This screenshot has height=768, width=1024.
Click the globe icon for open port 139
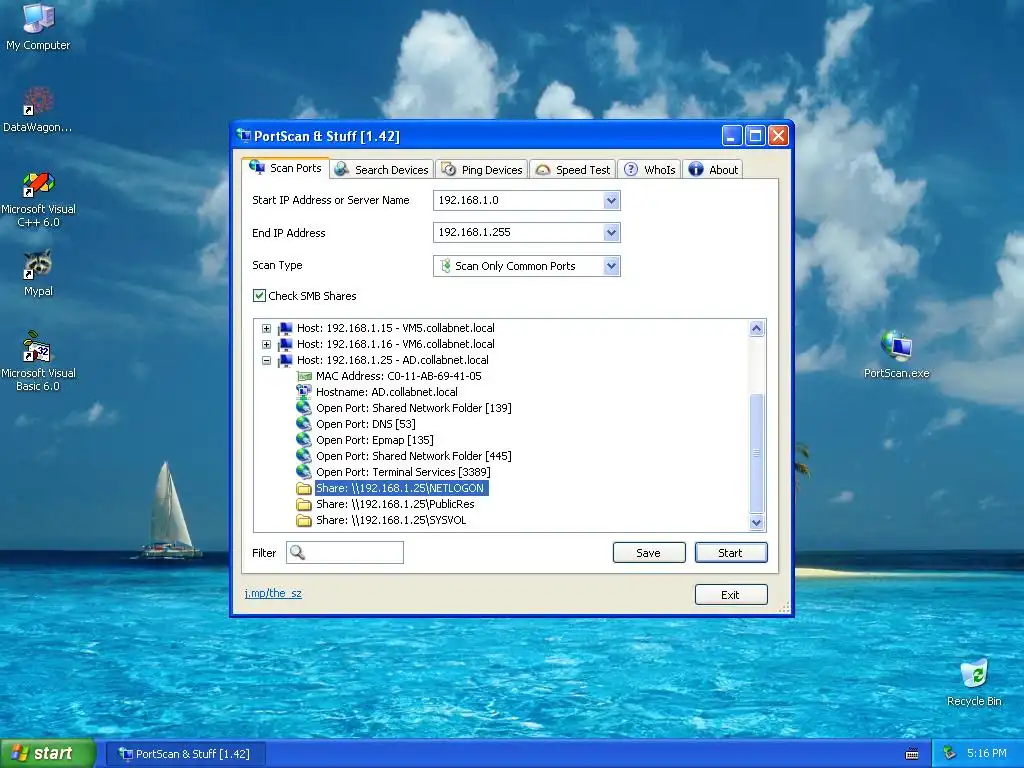(x=304, y=408)
